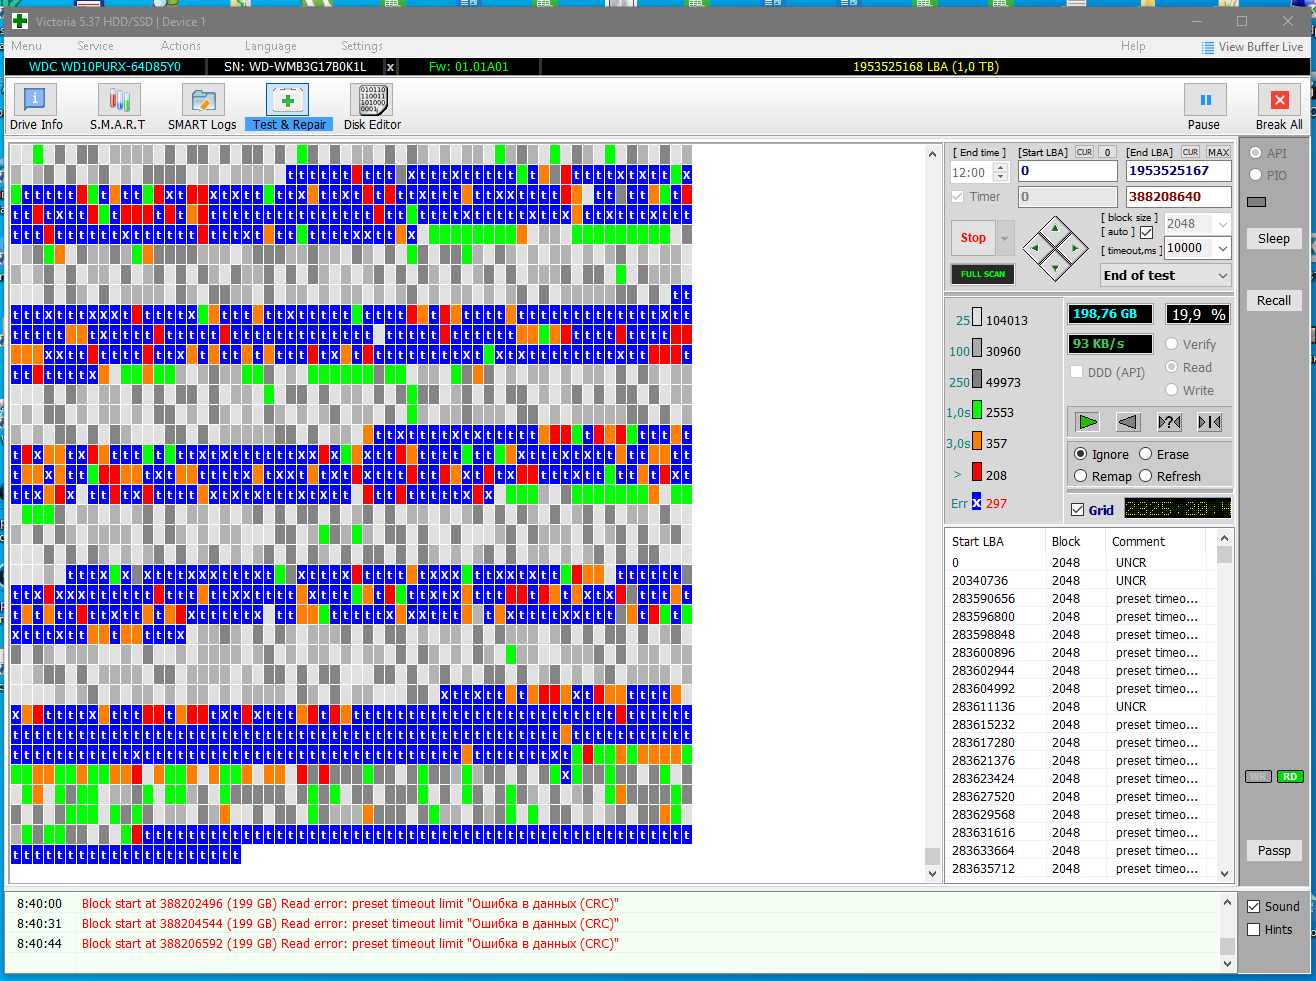Select forward scan direction green arrow
Image resolution: width=1316 pixels, height=981 pixels.
[x=1088, y=422]
